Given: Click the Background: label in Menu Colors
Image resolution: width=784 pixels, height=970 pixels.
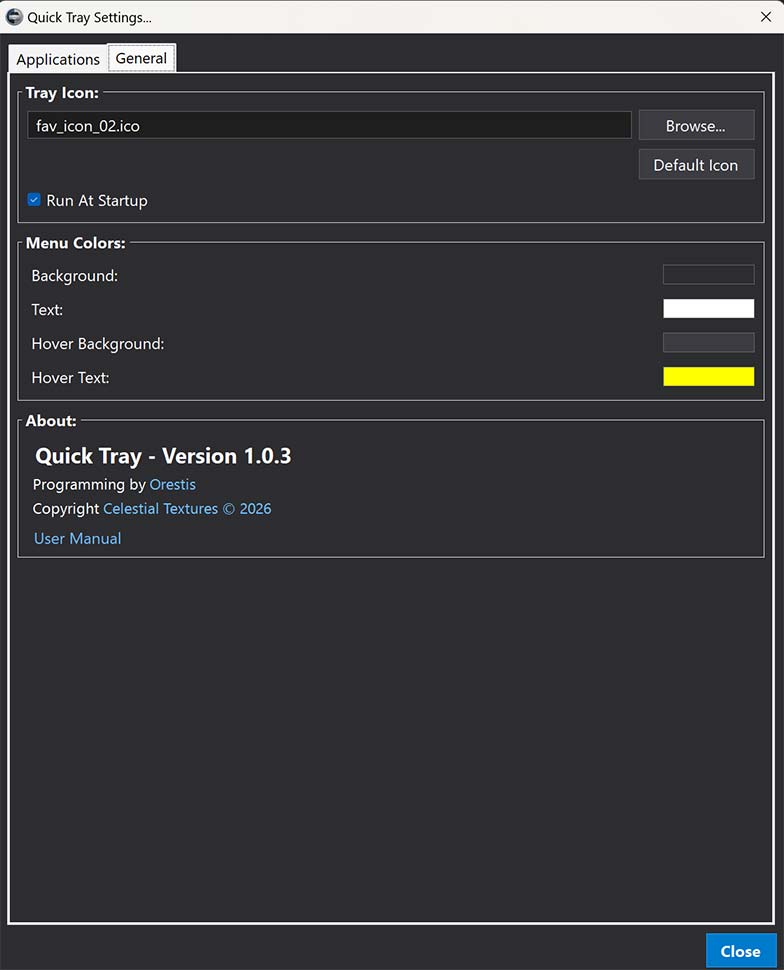Looking at the screenshot, I should [75, 276].
